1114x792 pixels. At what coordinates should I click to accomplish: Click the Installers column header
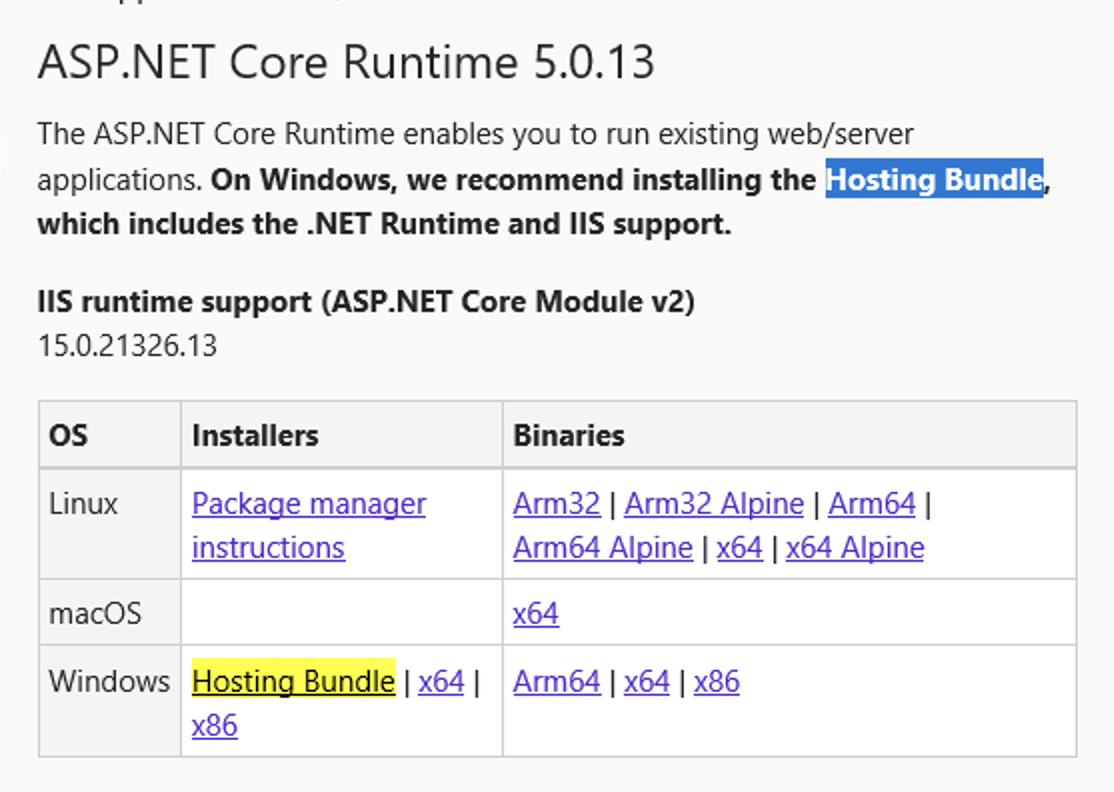pos(255,435)
